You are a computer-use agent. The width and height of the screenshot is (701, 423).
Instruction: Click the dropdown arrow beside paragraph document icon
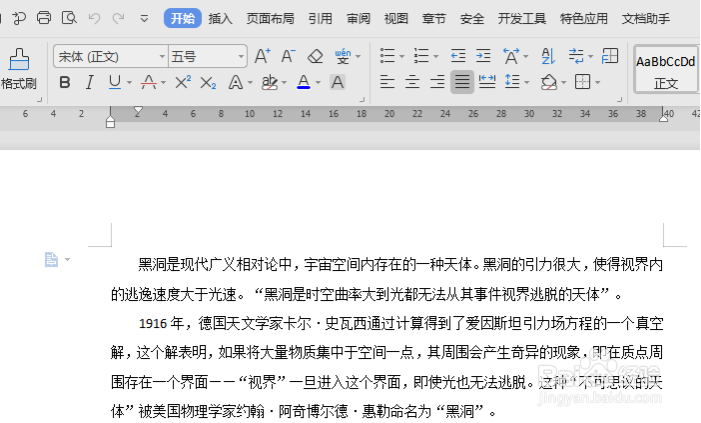(x=67, y=259)
